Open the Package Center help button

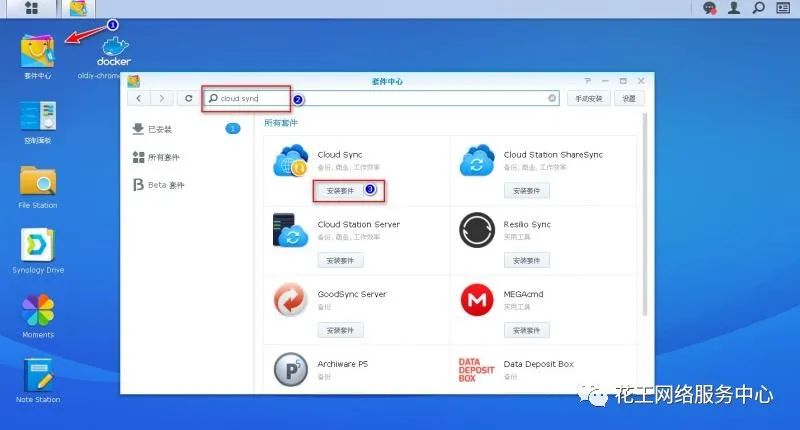[x=588, y=81]
